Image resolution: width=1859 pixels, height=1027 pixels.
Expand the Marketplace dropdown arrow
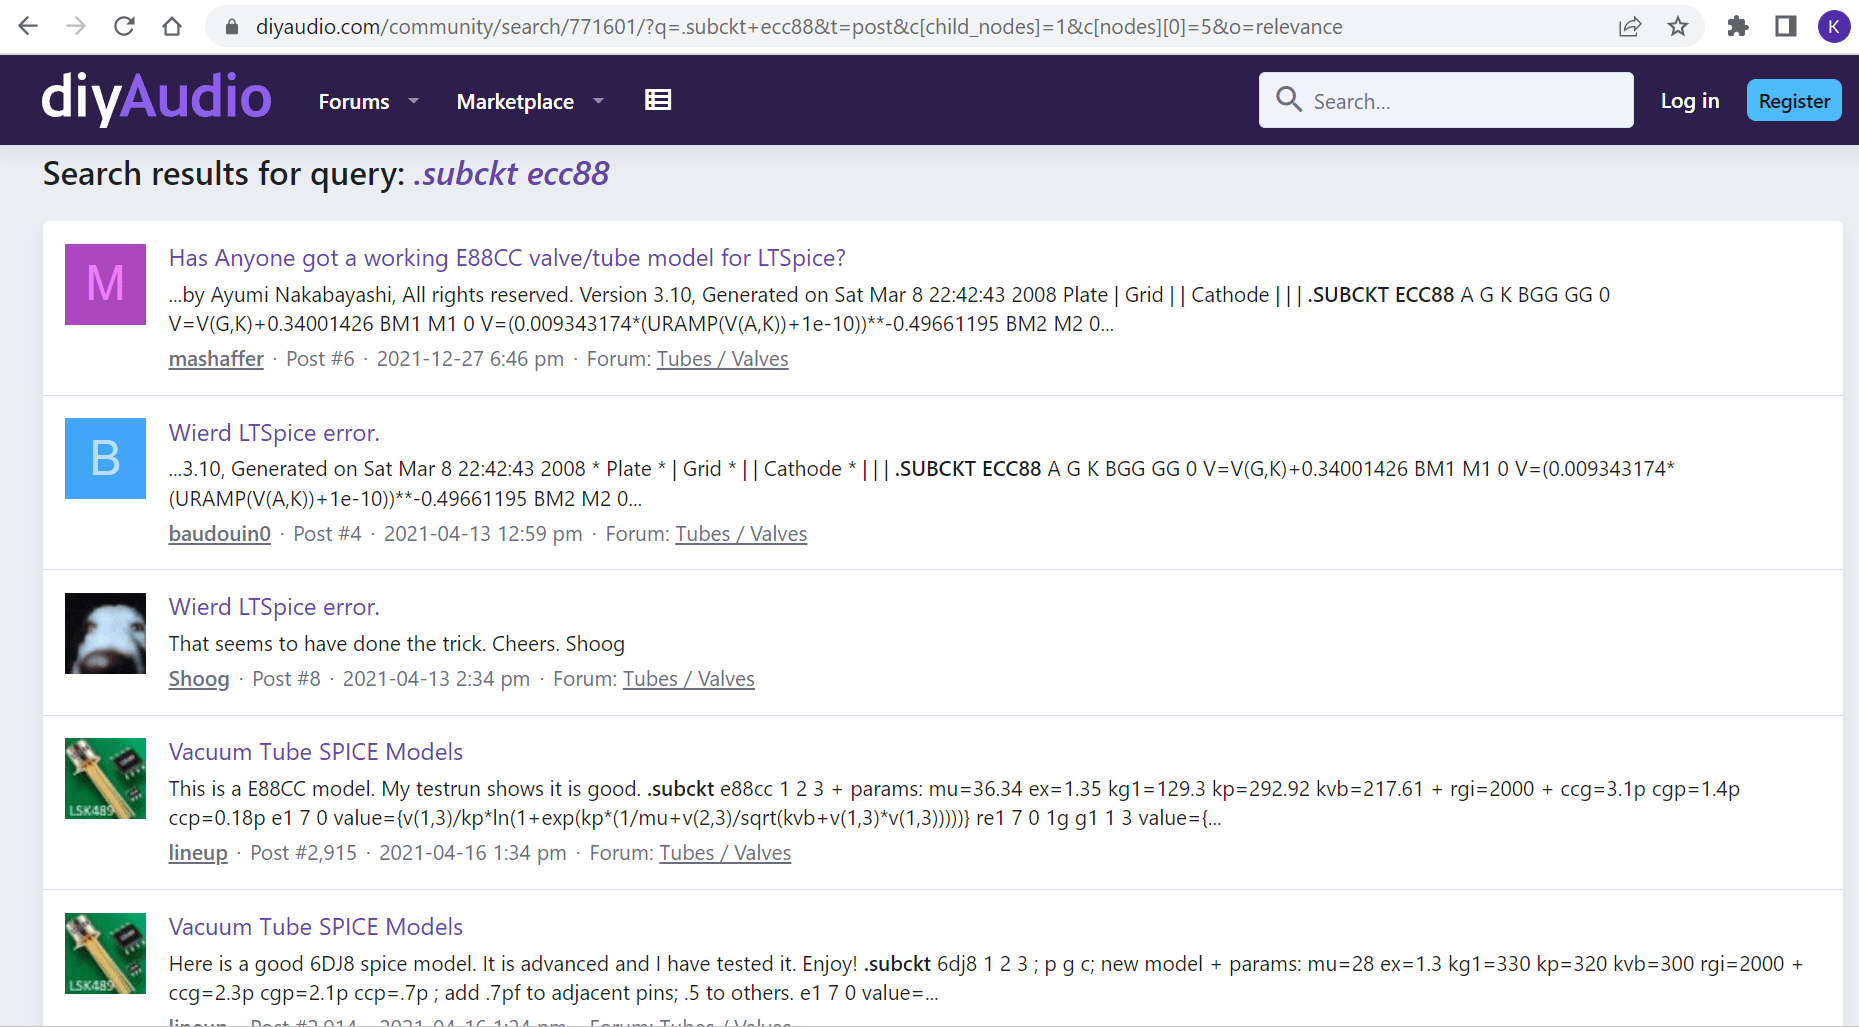(x=598, y=101)
